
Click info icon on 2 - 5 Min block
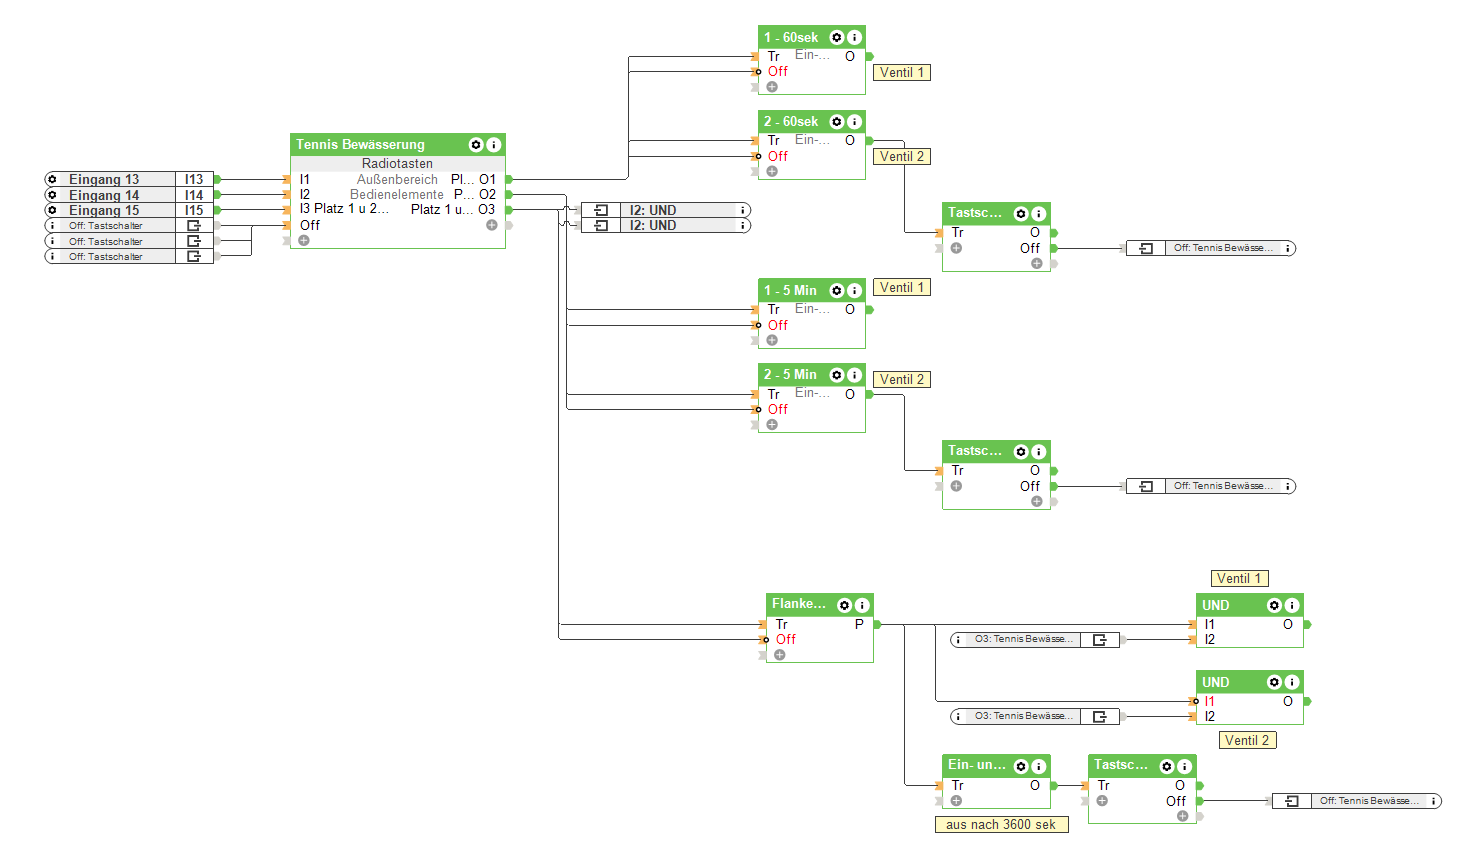[x=854, y=375]
